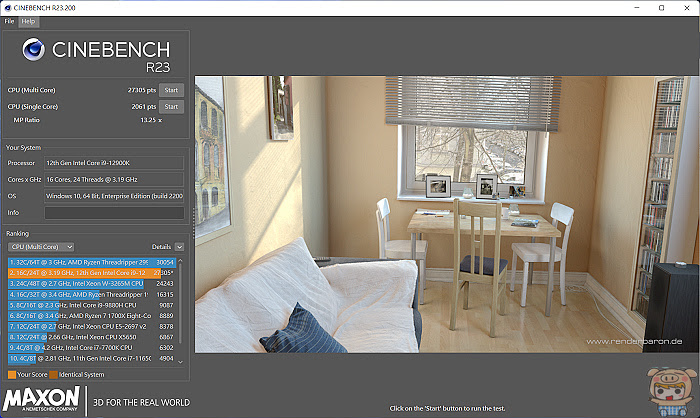This screenshot has height=418, width=700.
Task: Maximize the Cinebench window
Action: coord(662,8)
